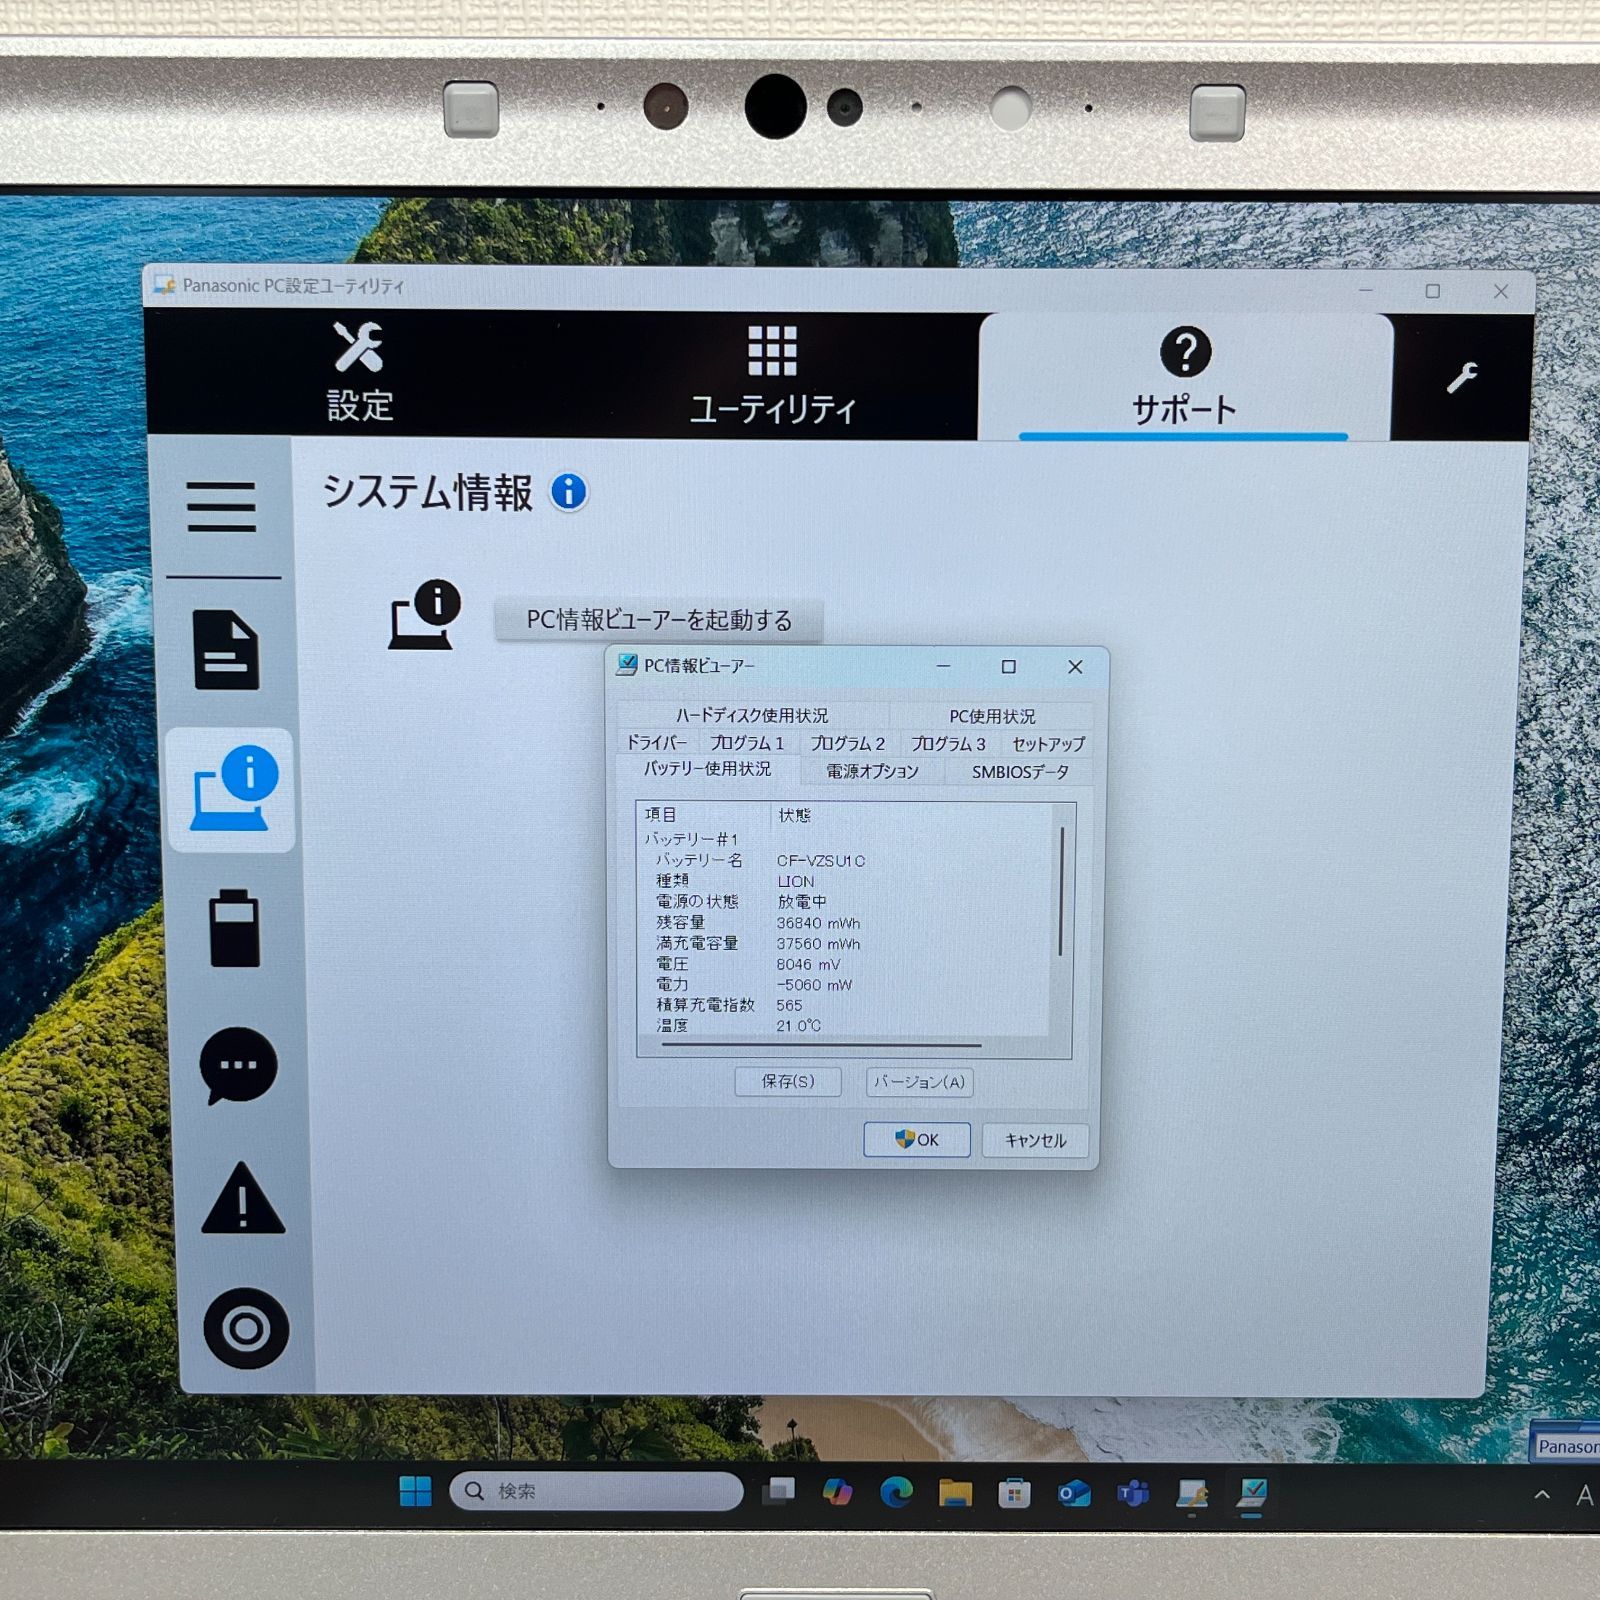The width and height of the screenshot is (1600, 1600).
Task: Switch to the ユーティリティ tab
Action: coord(772,376)
